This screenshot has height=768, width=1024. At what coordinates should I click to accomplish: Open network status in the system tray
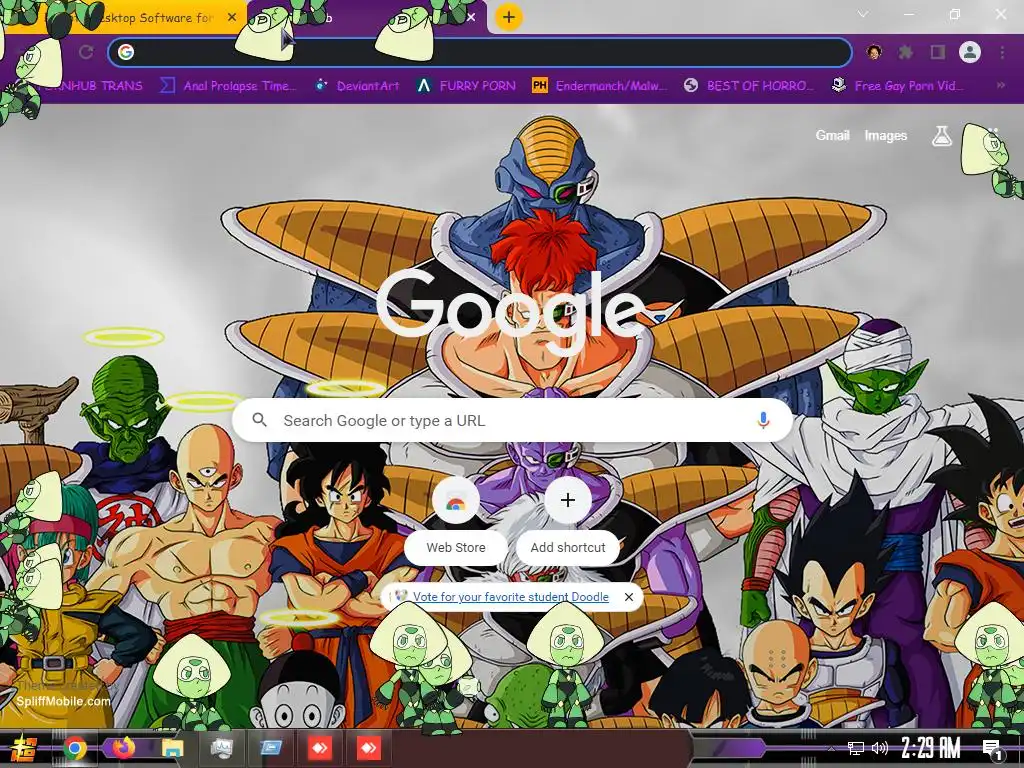click(x=856, y=748)
